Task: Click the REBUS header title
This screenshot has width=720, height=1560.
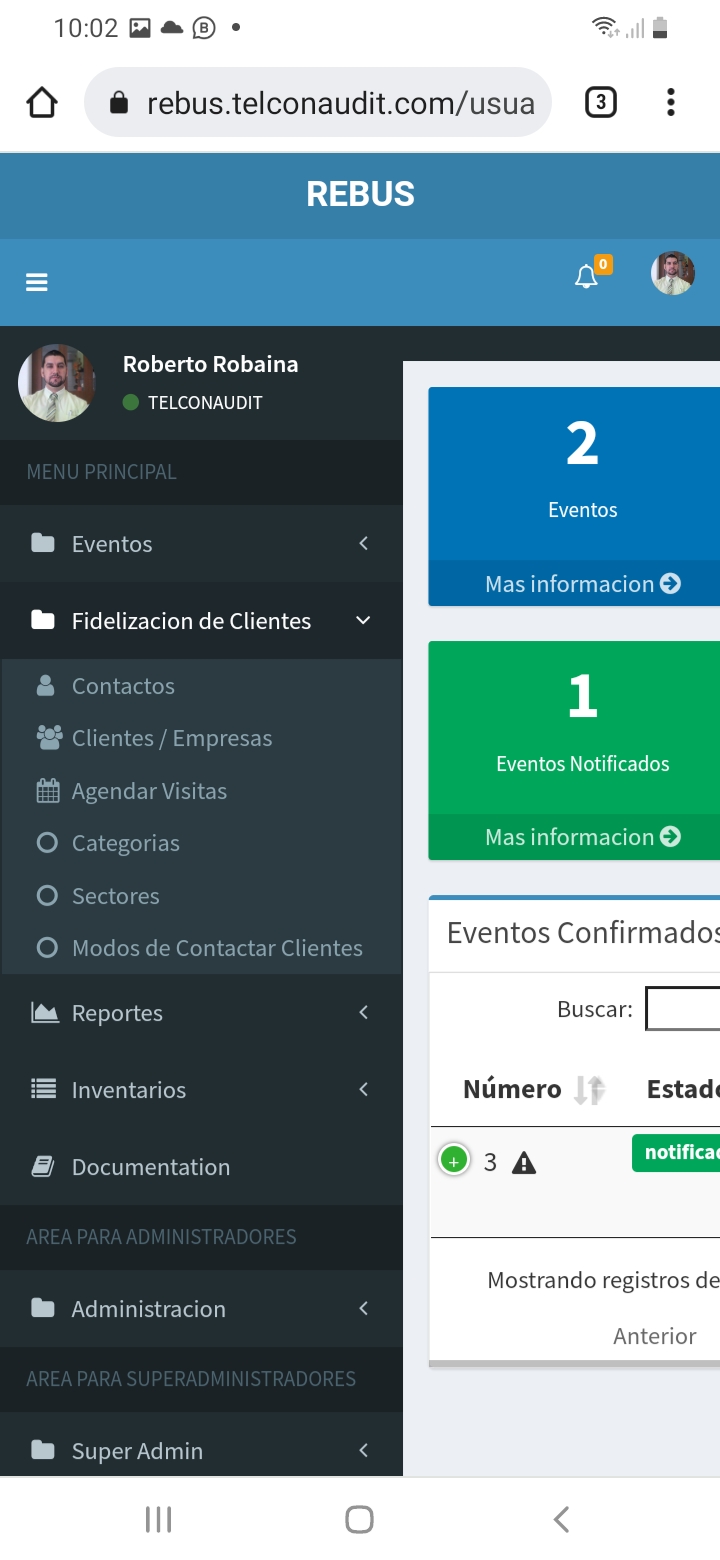Action: click(x=360, y=194)
